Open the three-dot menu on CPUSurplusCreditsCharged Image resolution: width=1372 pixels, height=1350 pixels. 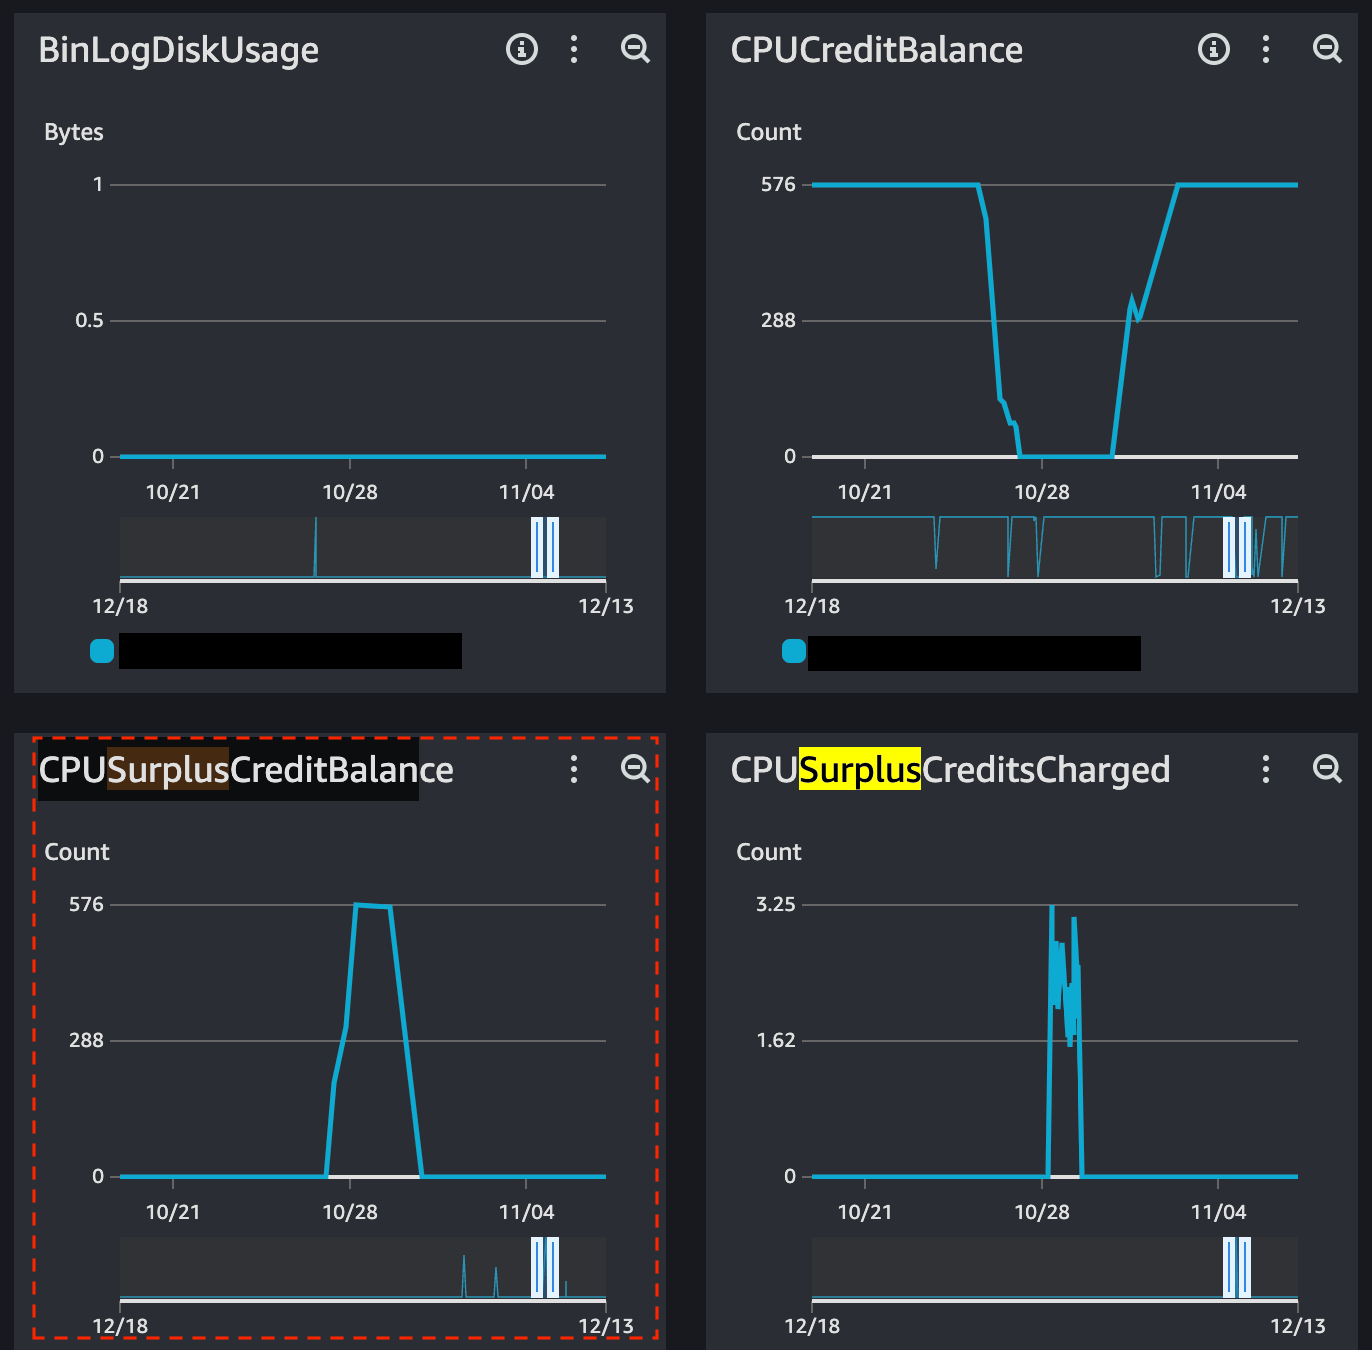tap(1266, 770)
